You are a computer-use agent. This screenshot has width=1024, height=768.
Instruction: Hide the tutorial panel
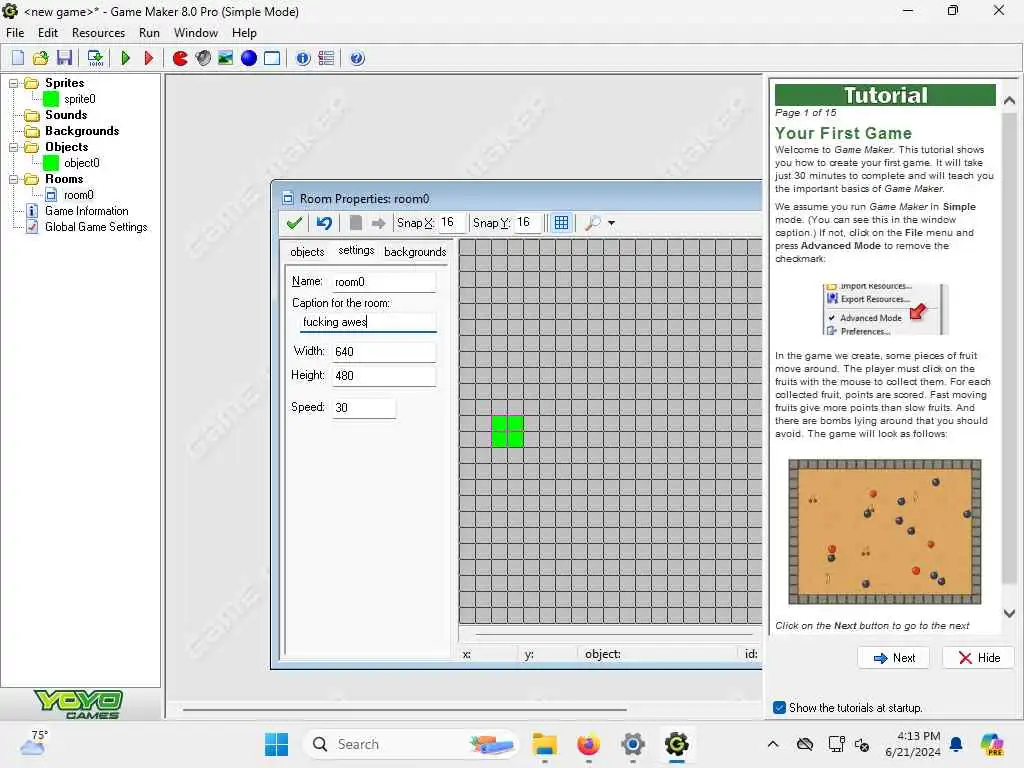978,658
